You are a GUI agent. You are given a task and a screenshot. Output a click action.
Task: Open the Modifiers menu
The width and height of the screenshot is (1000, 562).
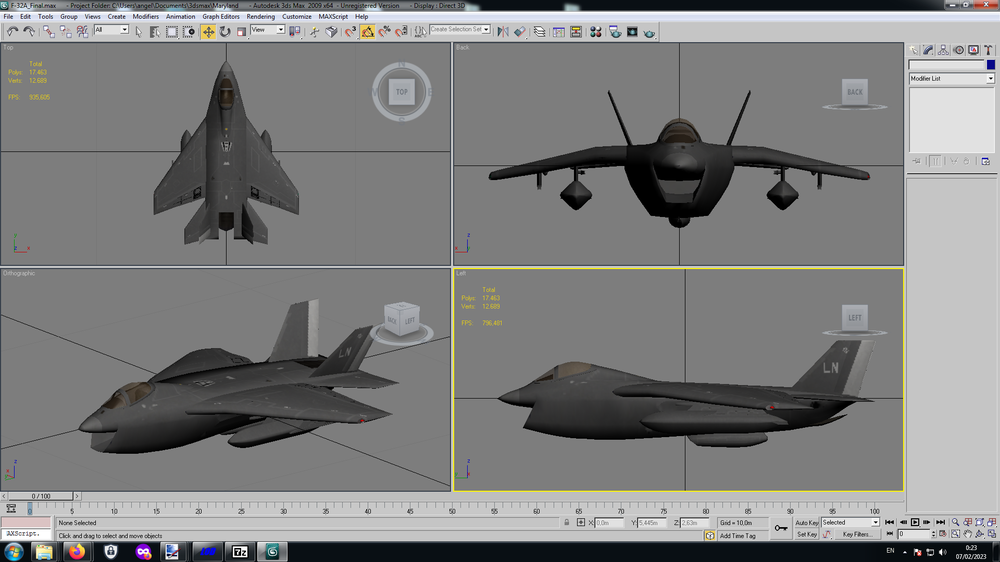(145, 17)
